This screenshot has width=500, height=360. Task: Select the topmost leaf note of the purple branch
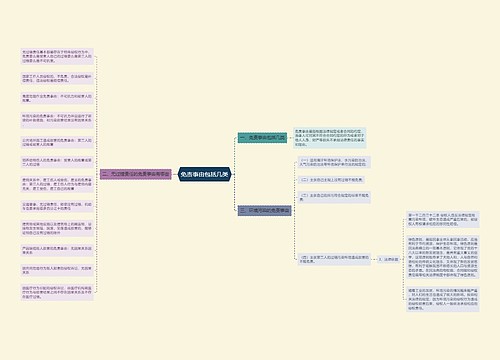(57, 56)
